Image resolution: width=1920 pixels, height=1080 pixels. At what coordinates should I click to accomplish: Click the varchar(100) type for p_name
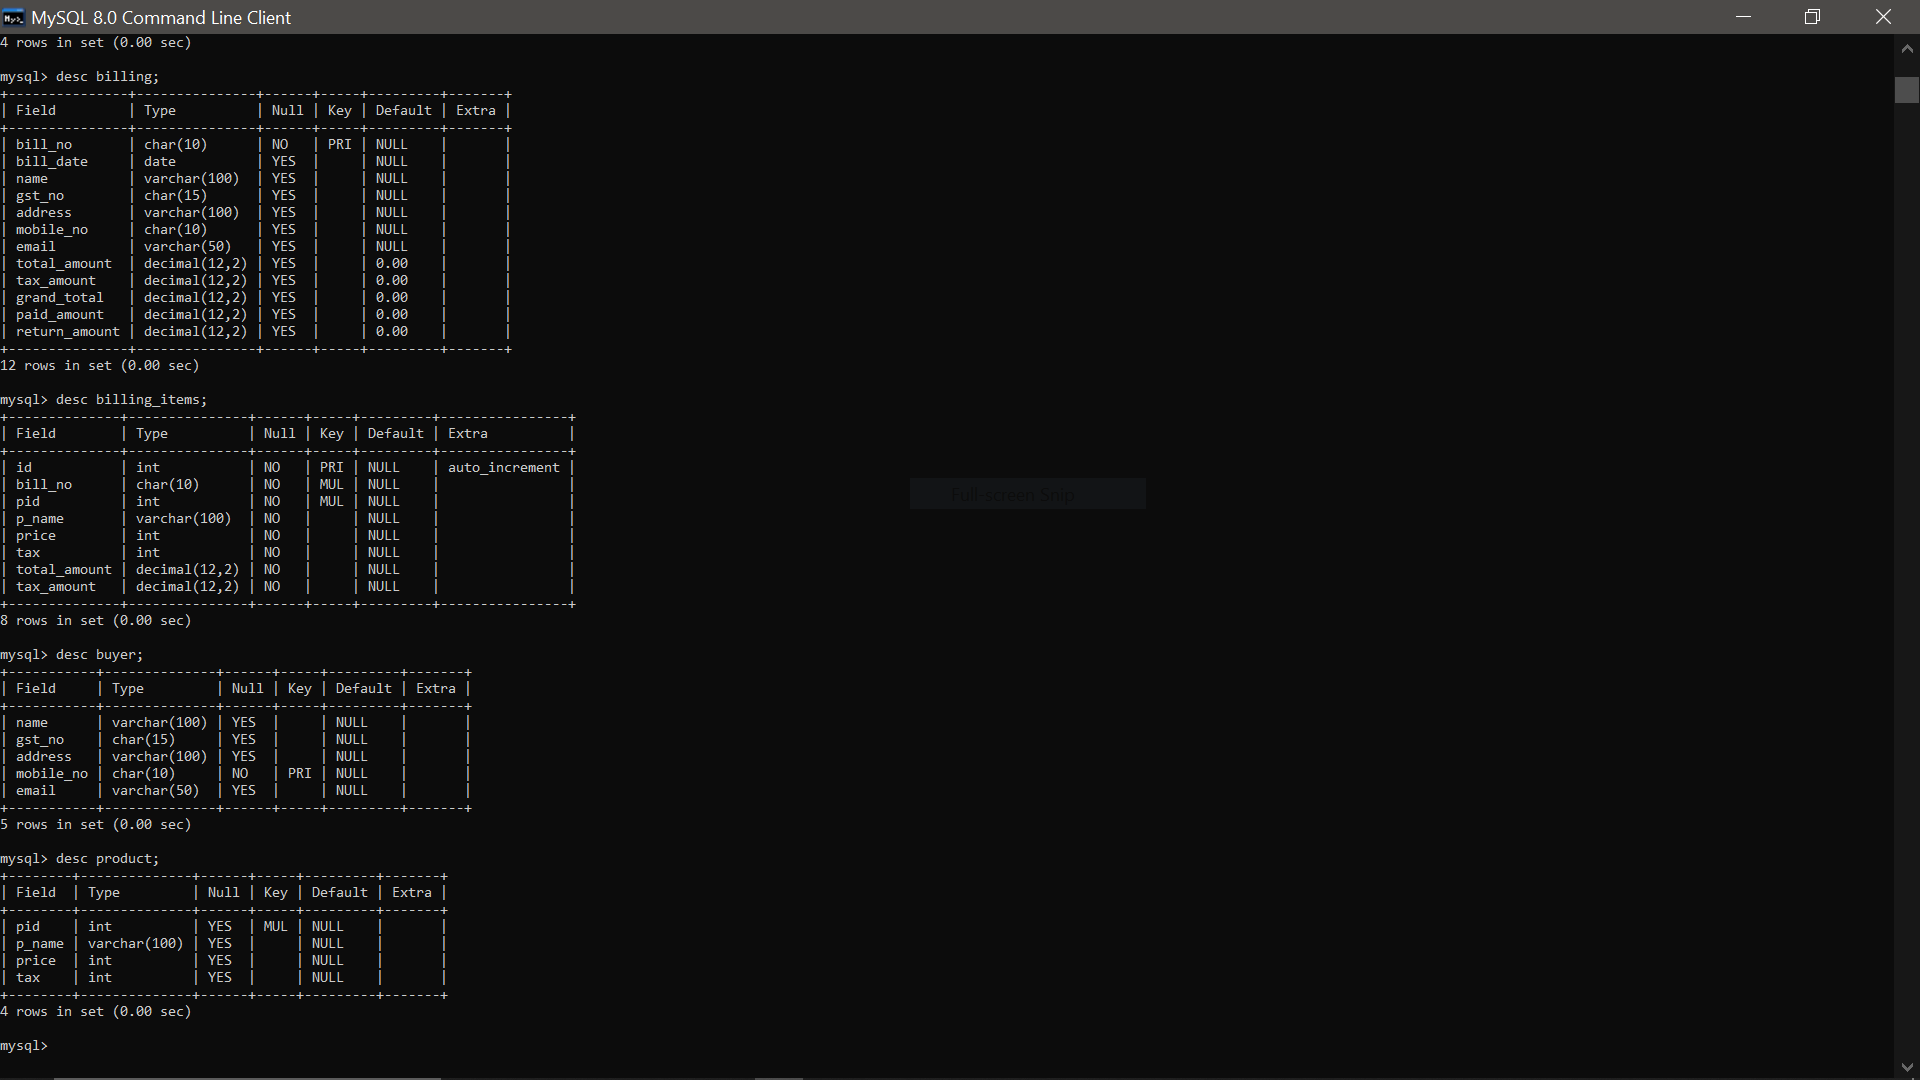[x=183, y=518]
